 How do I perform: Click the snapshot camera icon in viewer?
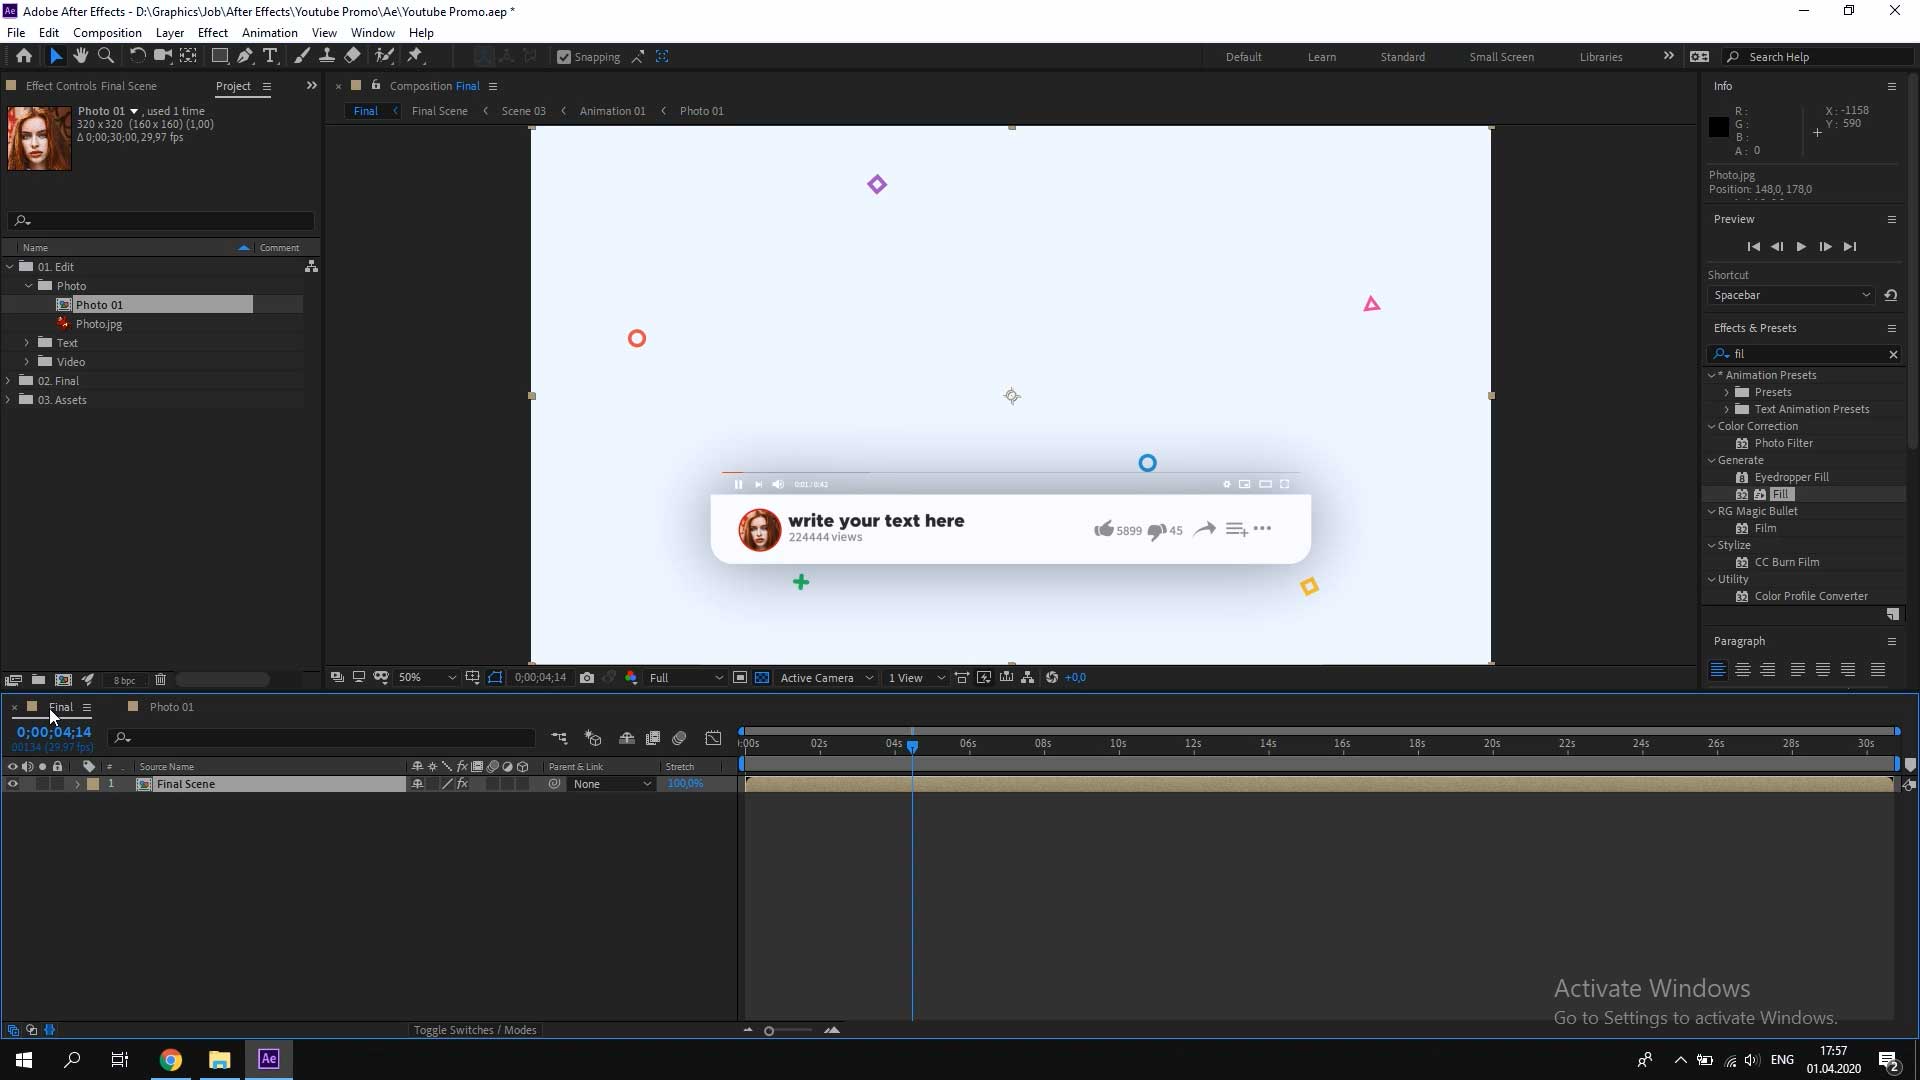point(587,678)
